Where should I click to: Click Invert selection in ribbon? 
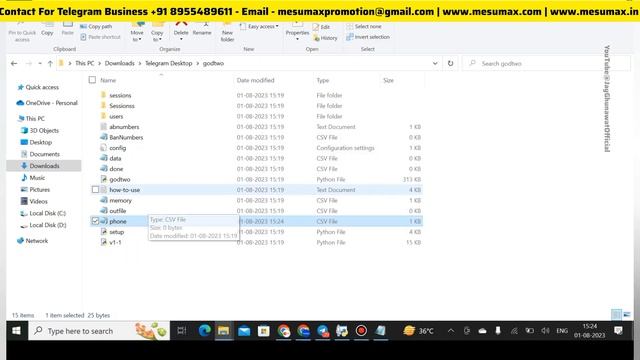coord(368,37)
